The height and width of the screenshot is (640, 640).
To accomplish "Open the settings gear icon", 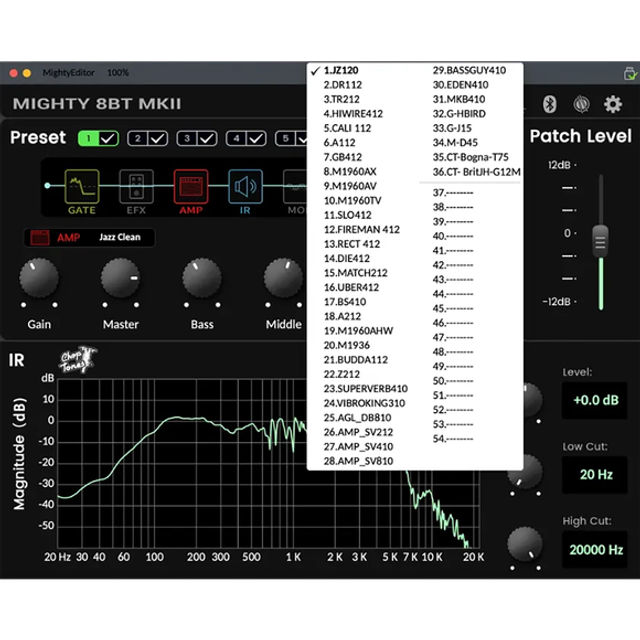I will click(x=612, y=104).
